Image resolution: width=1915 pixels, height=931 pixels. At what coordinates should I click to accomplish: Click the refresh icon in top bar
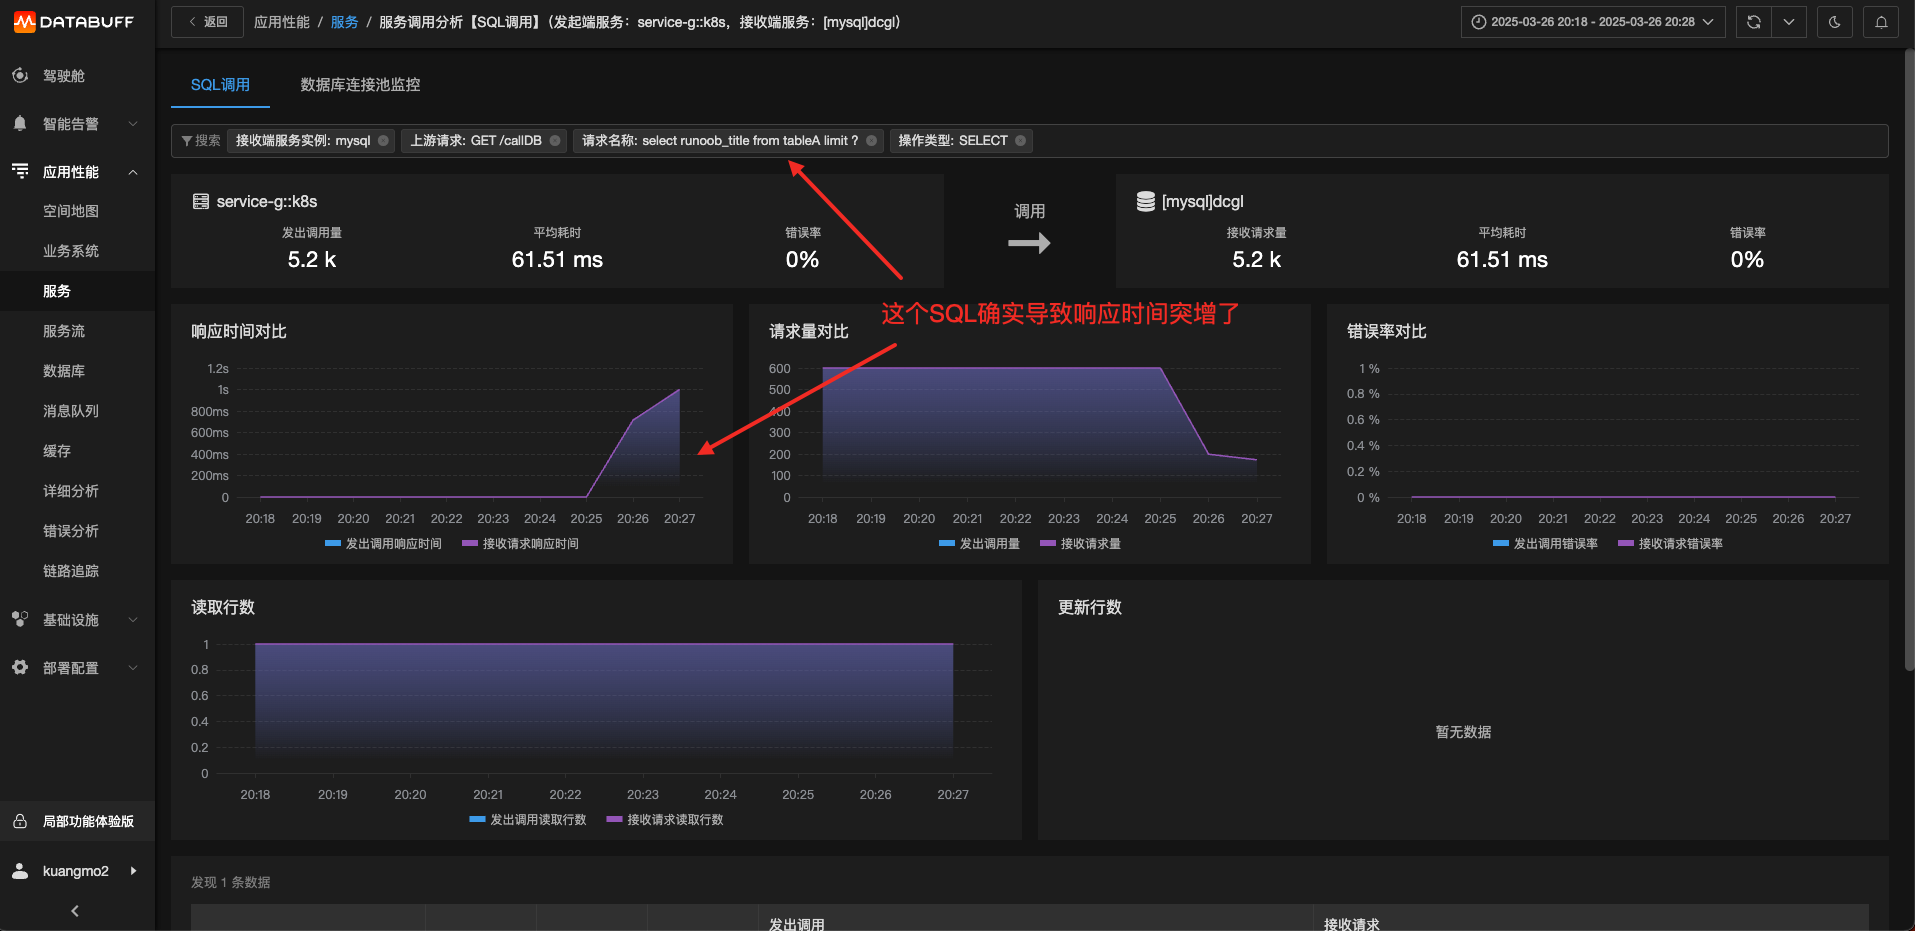coord(1753,22)
